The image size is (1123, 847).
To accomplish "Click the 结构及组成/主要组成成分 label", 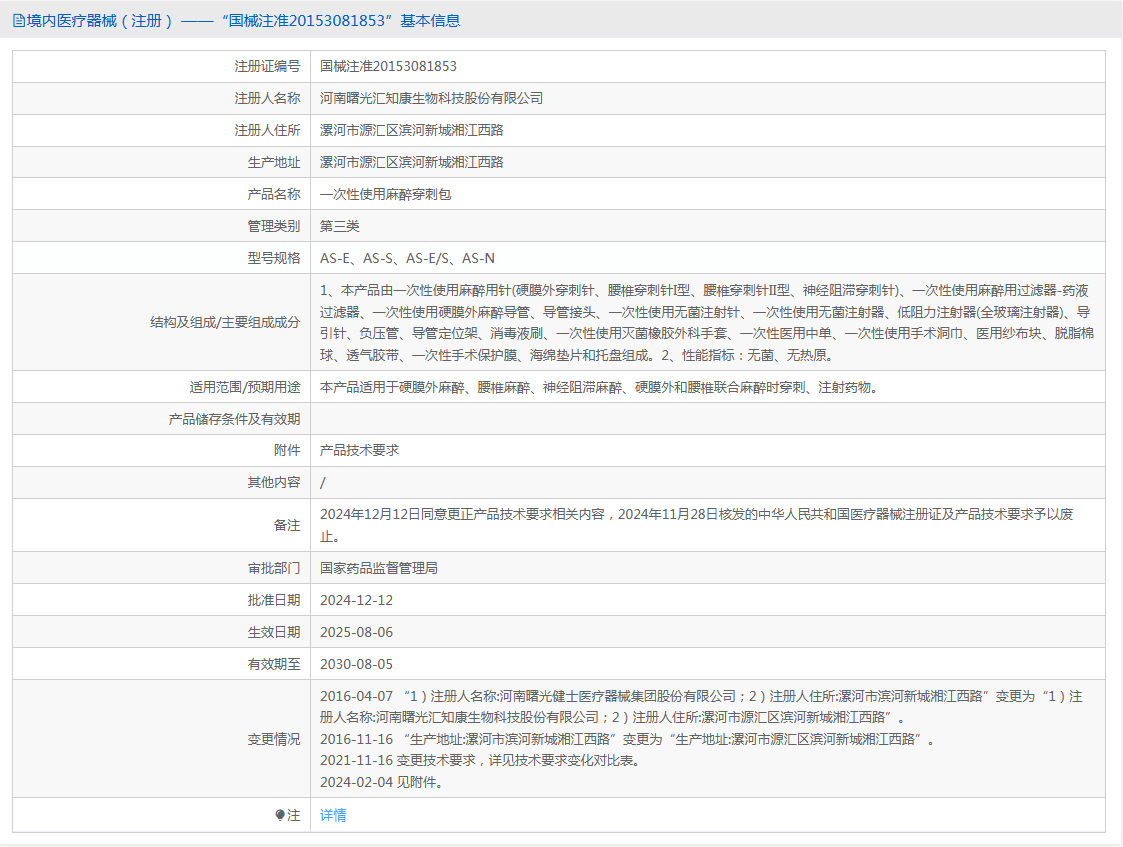I will pos(225,322).
